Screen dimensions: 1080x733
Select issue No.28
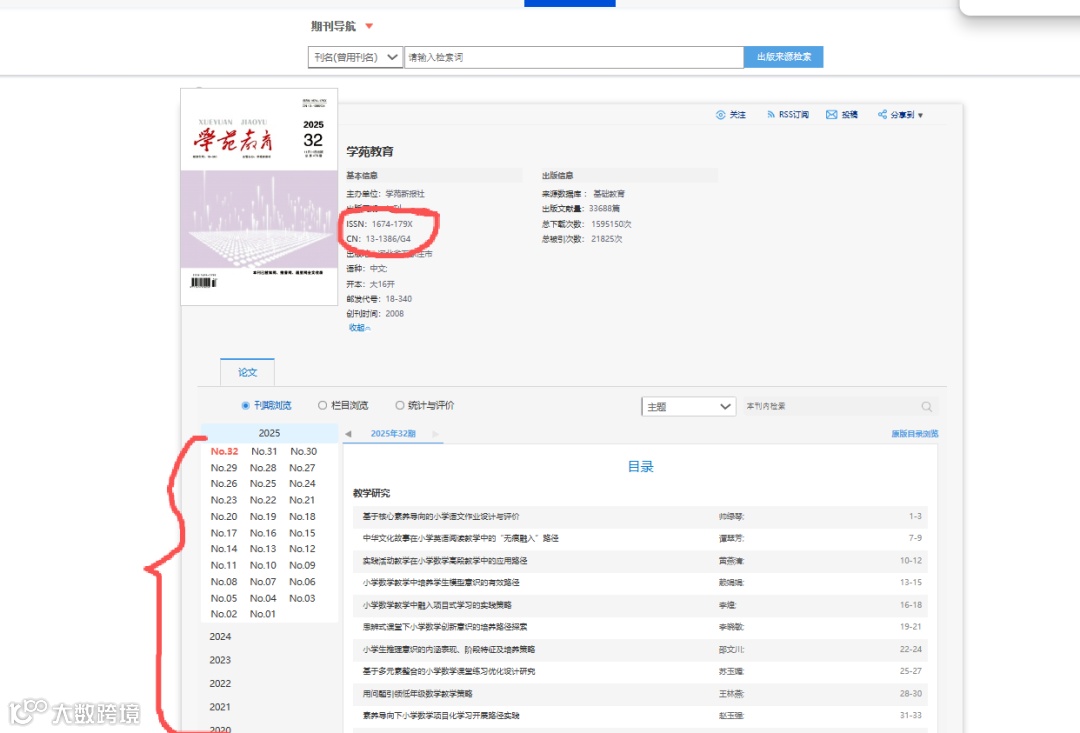pos(263,468)
